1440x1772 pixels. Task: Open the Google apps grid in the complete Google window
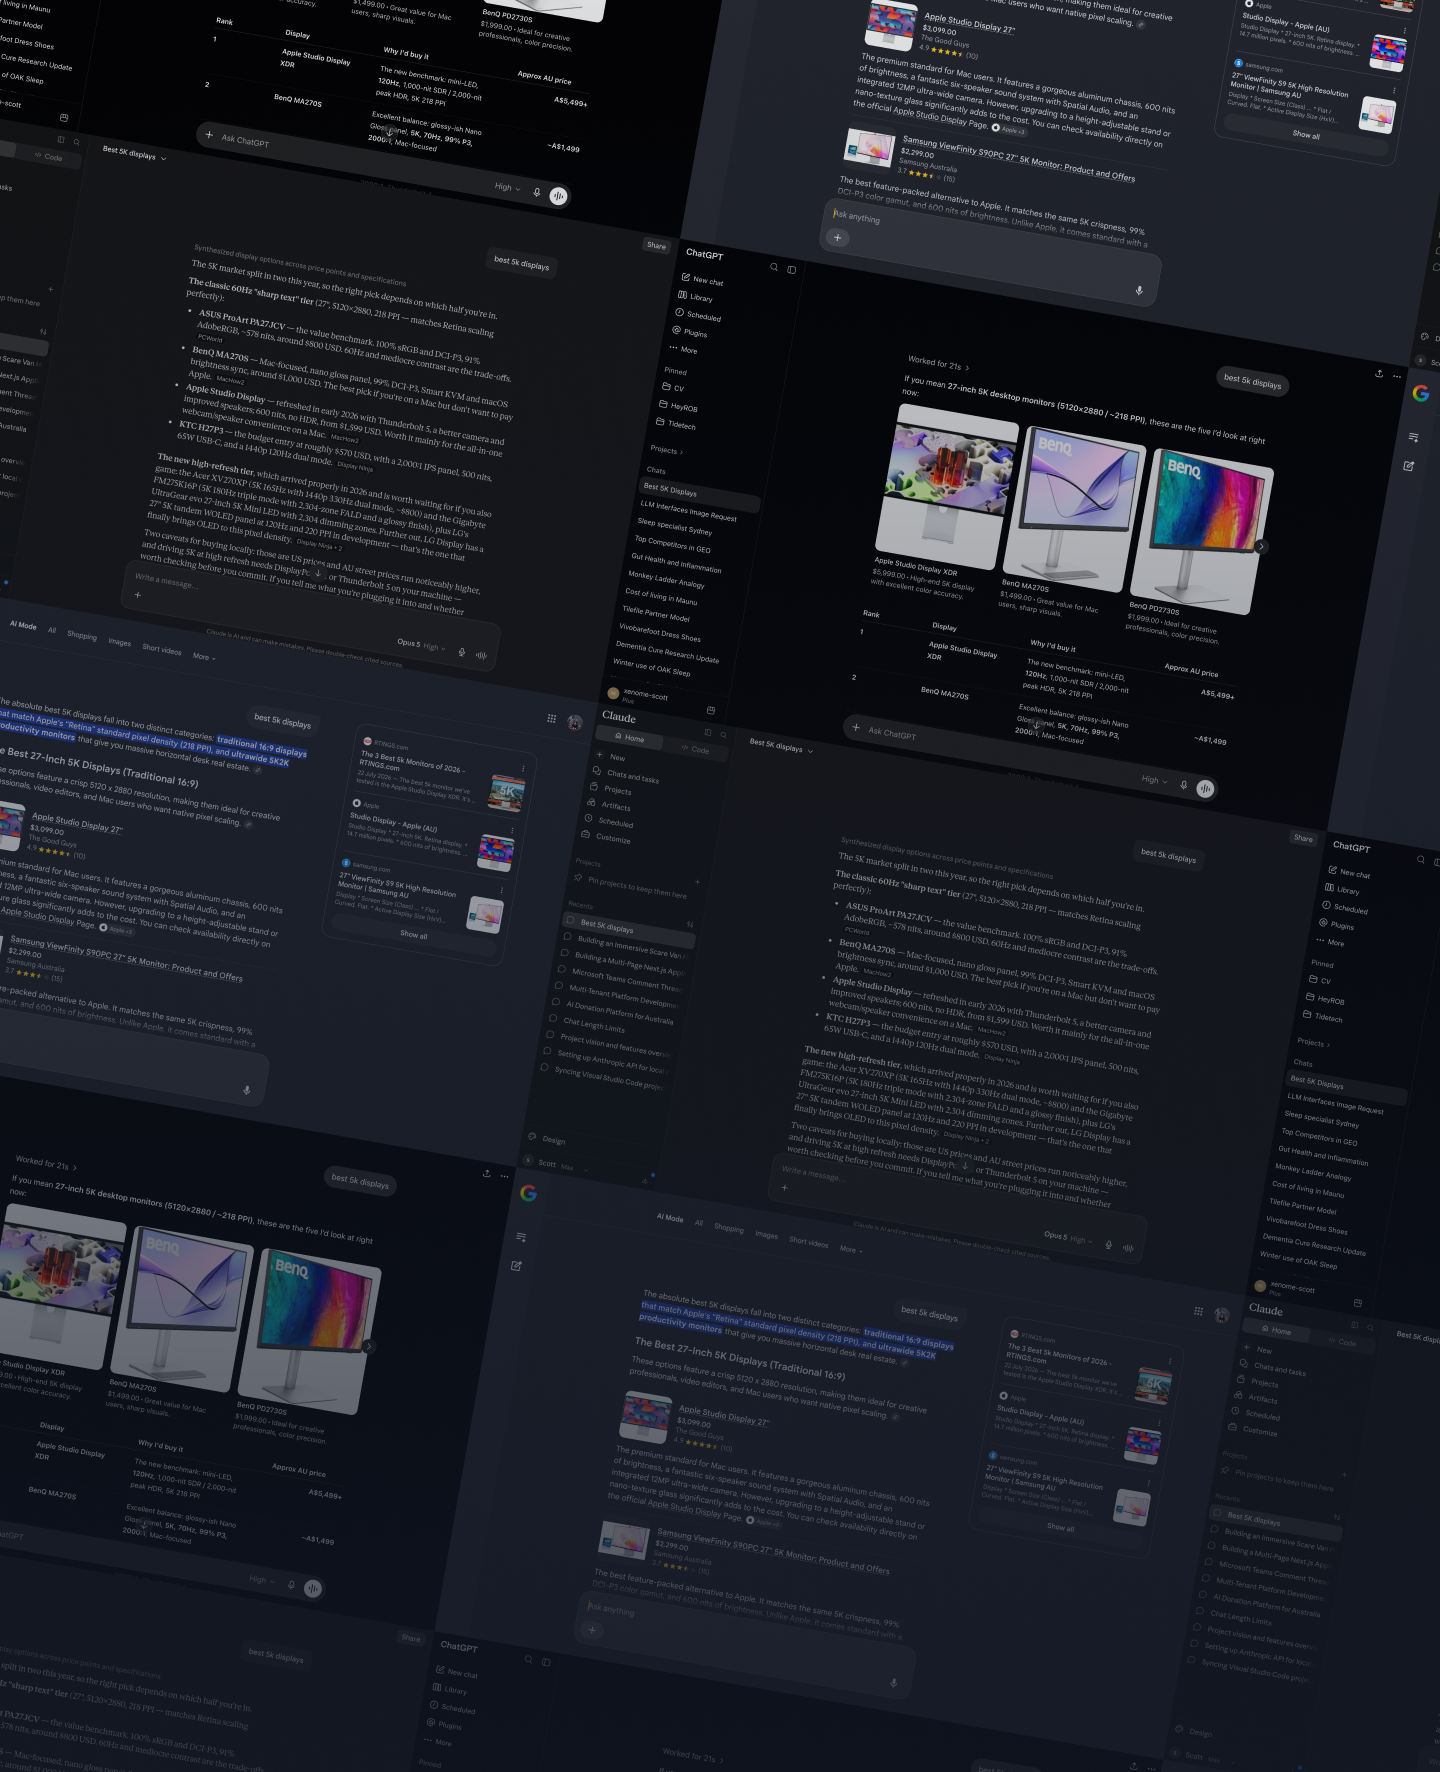1198,1311
